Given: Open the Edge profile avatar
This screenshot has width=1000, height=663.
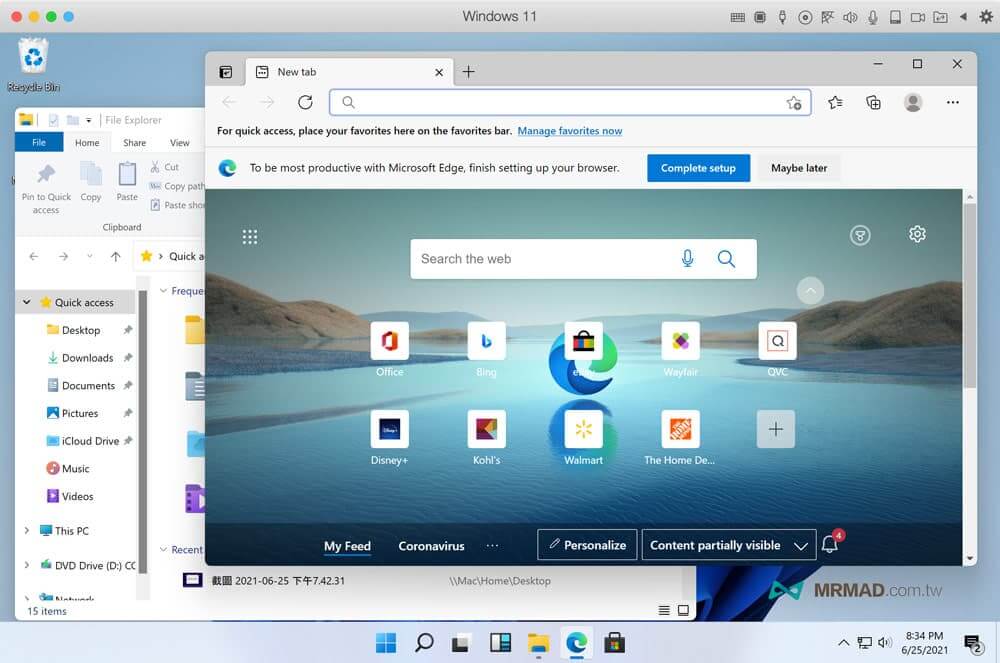Looking at the screenshot, I should (913, 102).
